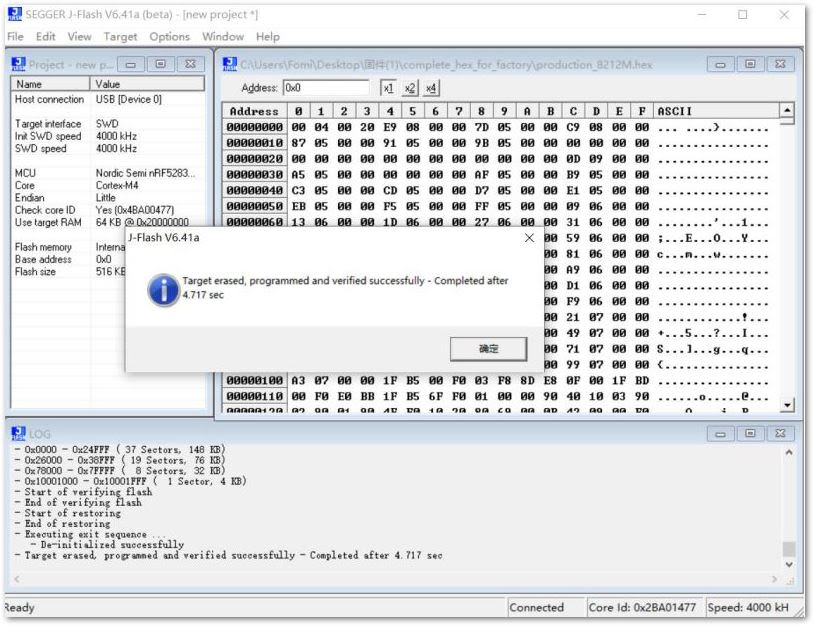Maximize the SEGGER J-Flash main window

pyautogui.click(x=742, y=15)
